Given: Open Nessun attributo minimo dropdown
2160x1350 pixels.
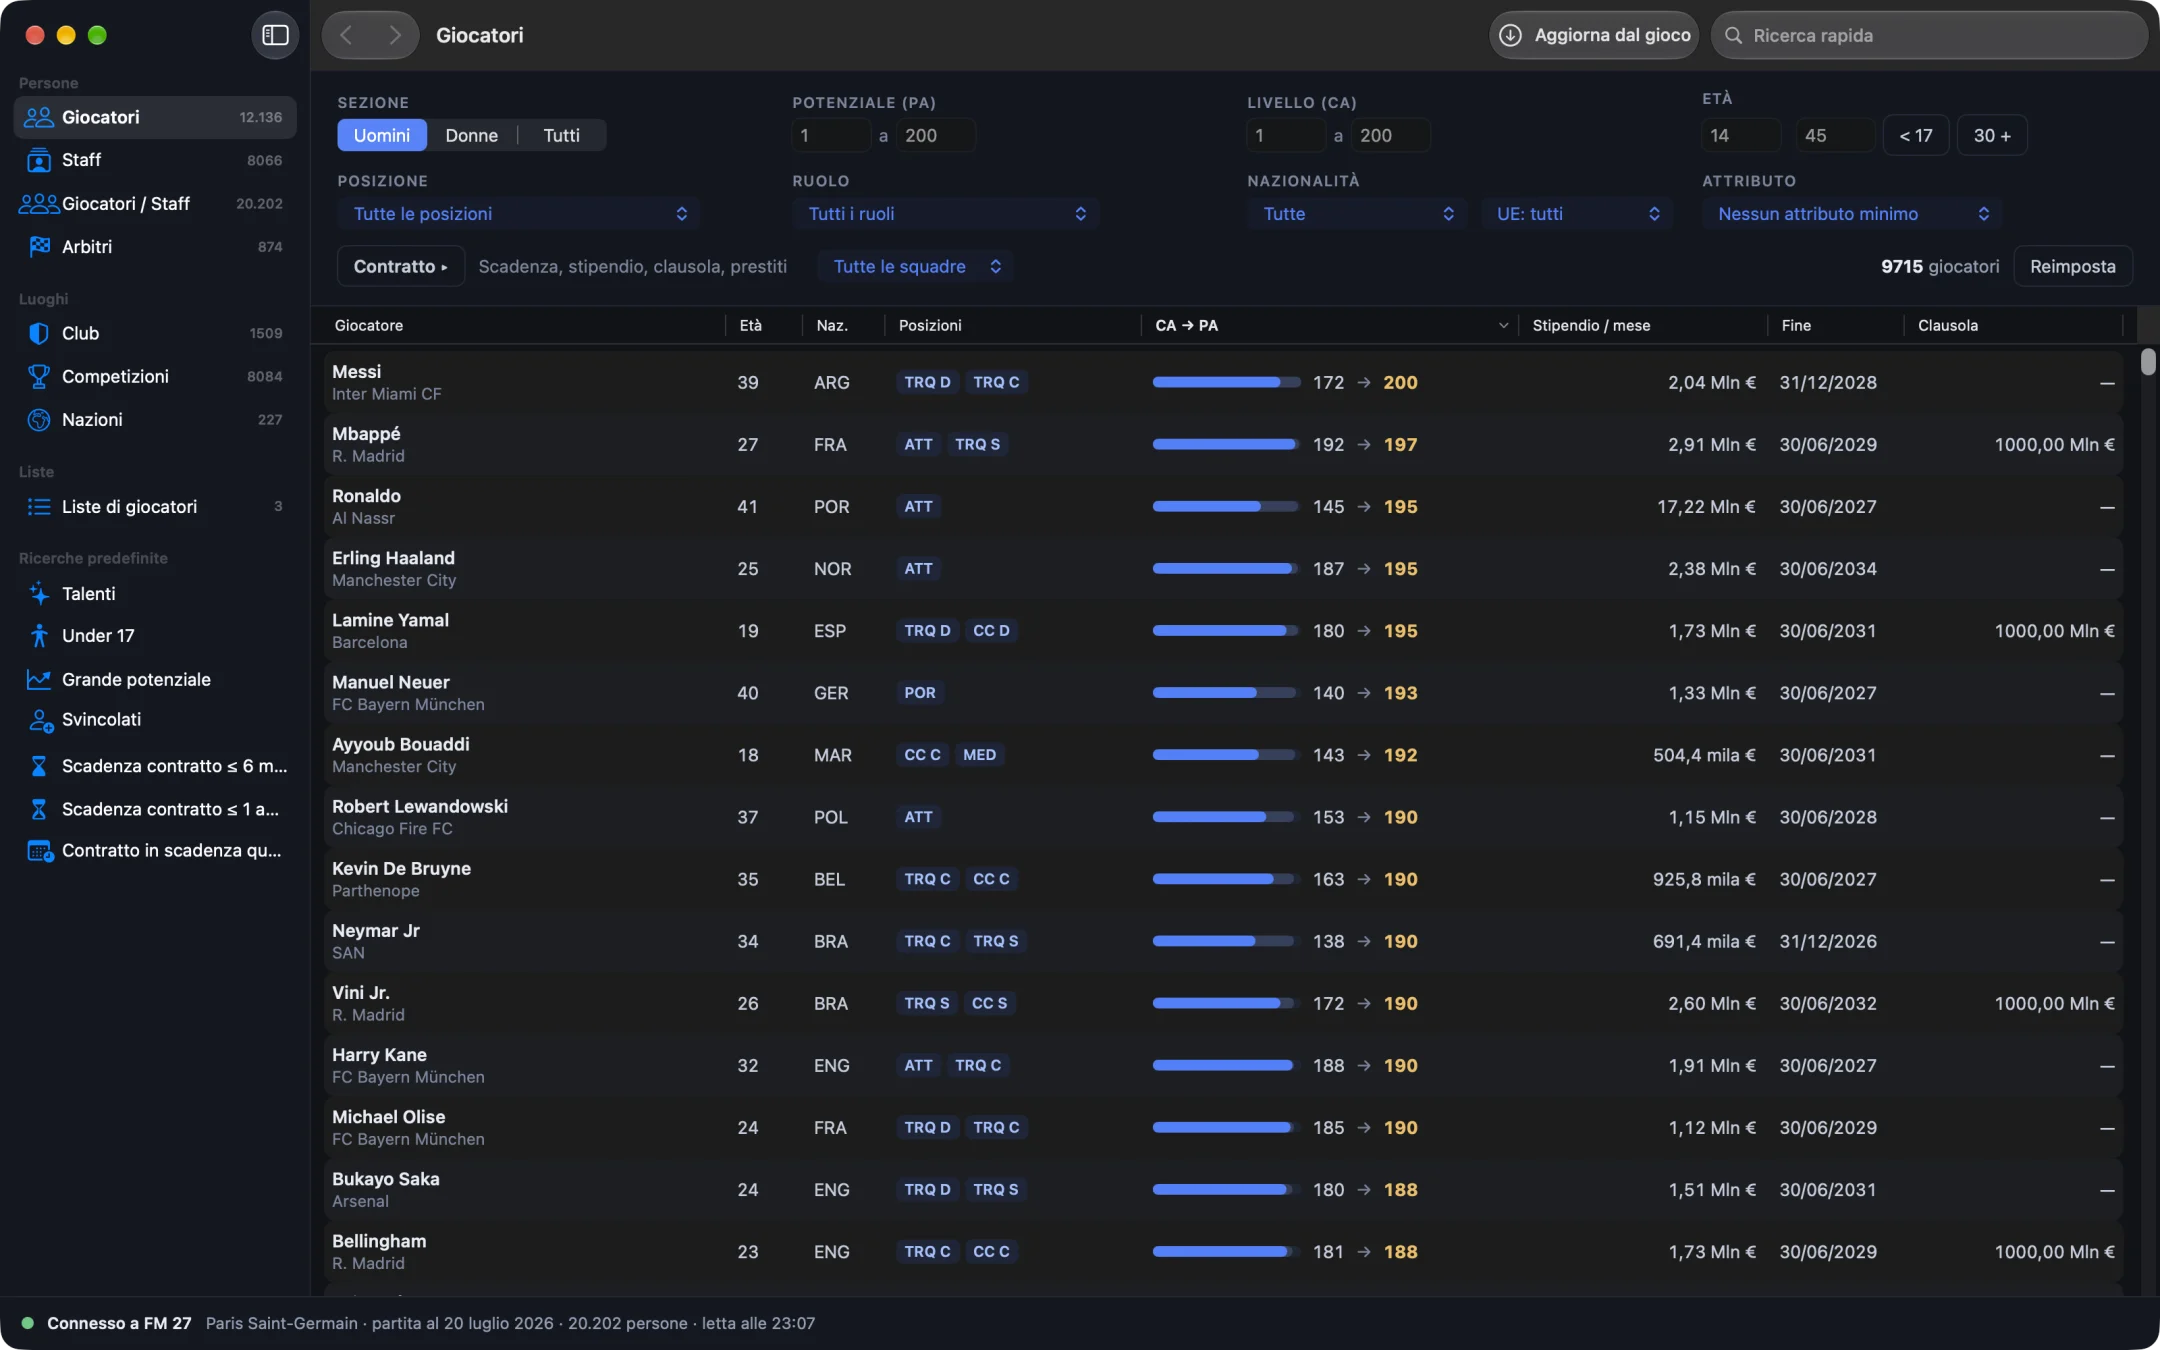Looking at the screenshot, I should (1852, 214).
